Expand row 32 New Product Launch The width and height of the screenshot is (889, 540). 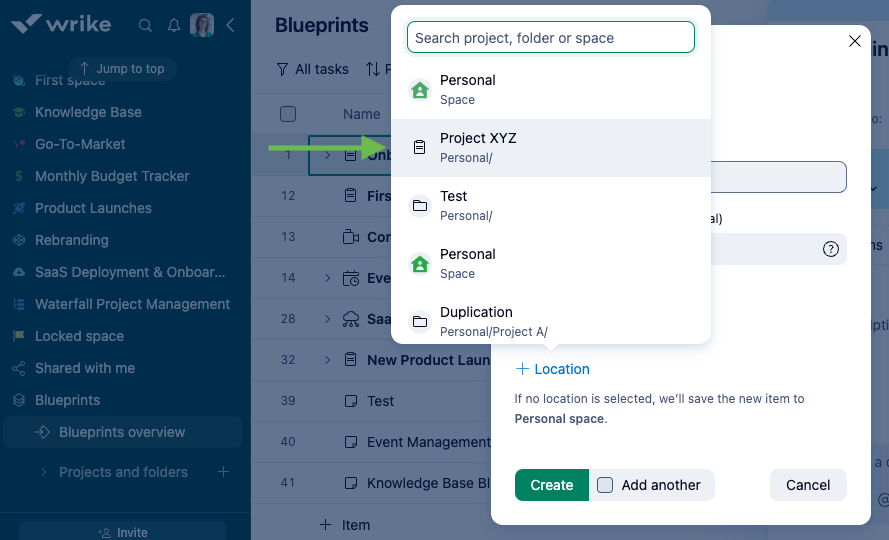327,360
